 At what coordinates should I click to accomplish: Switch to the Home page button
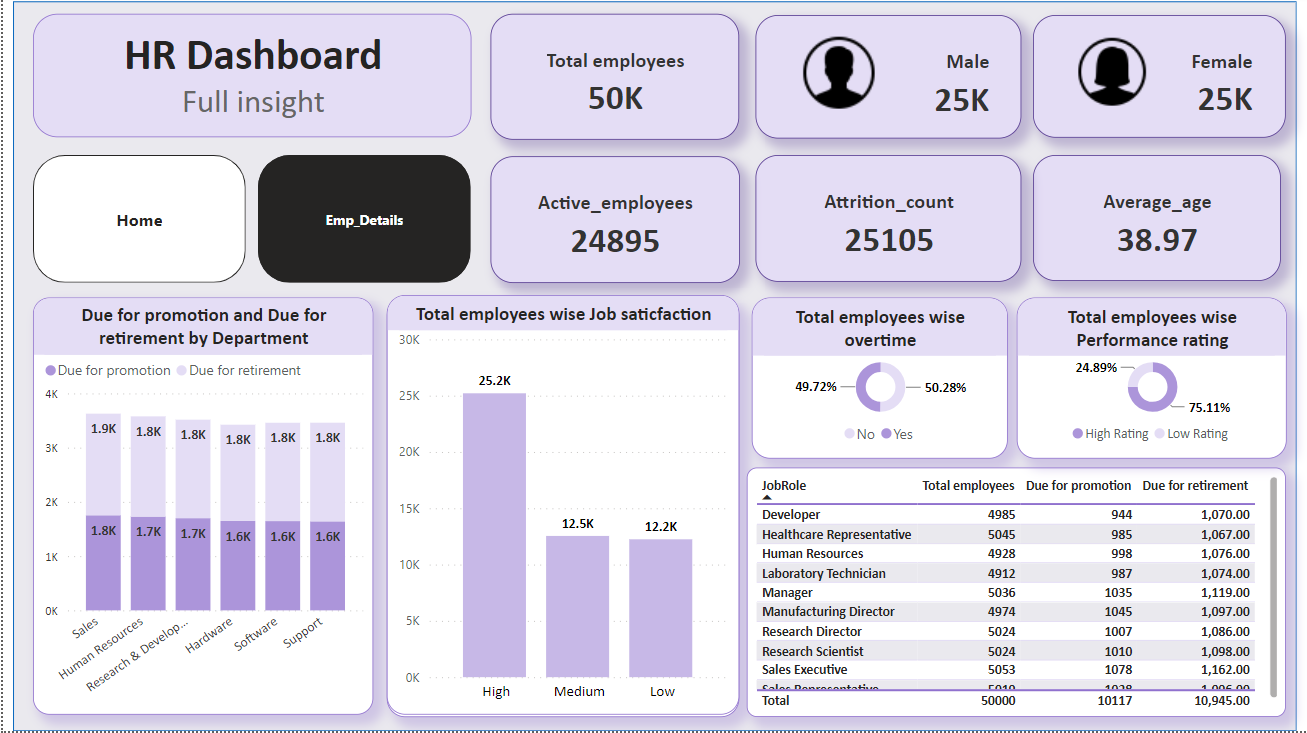(x=138, y=219)
